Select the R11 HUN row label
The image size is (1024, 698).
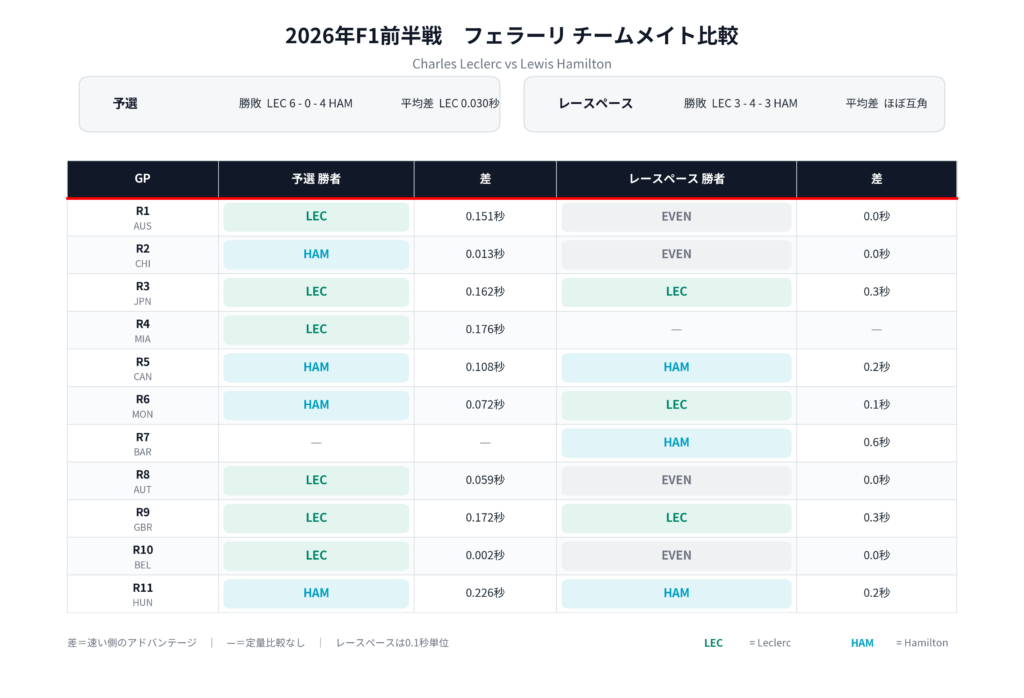pos(142,595)
